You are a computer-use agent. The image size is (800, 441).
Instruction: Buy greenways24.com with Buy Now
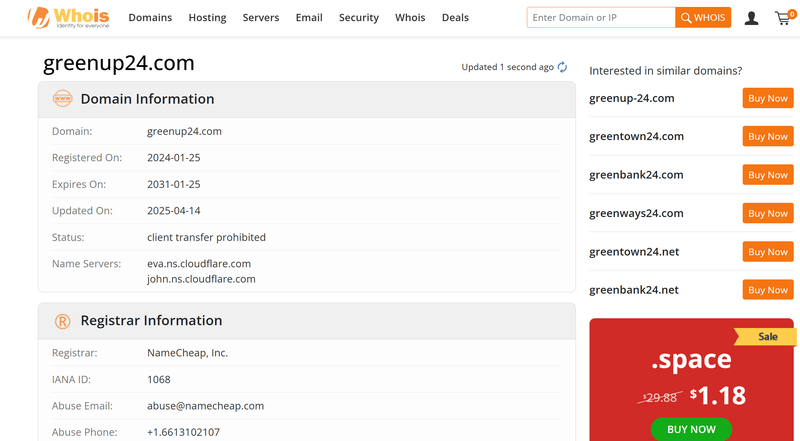point(768,213)
